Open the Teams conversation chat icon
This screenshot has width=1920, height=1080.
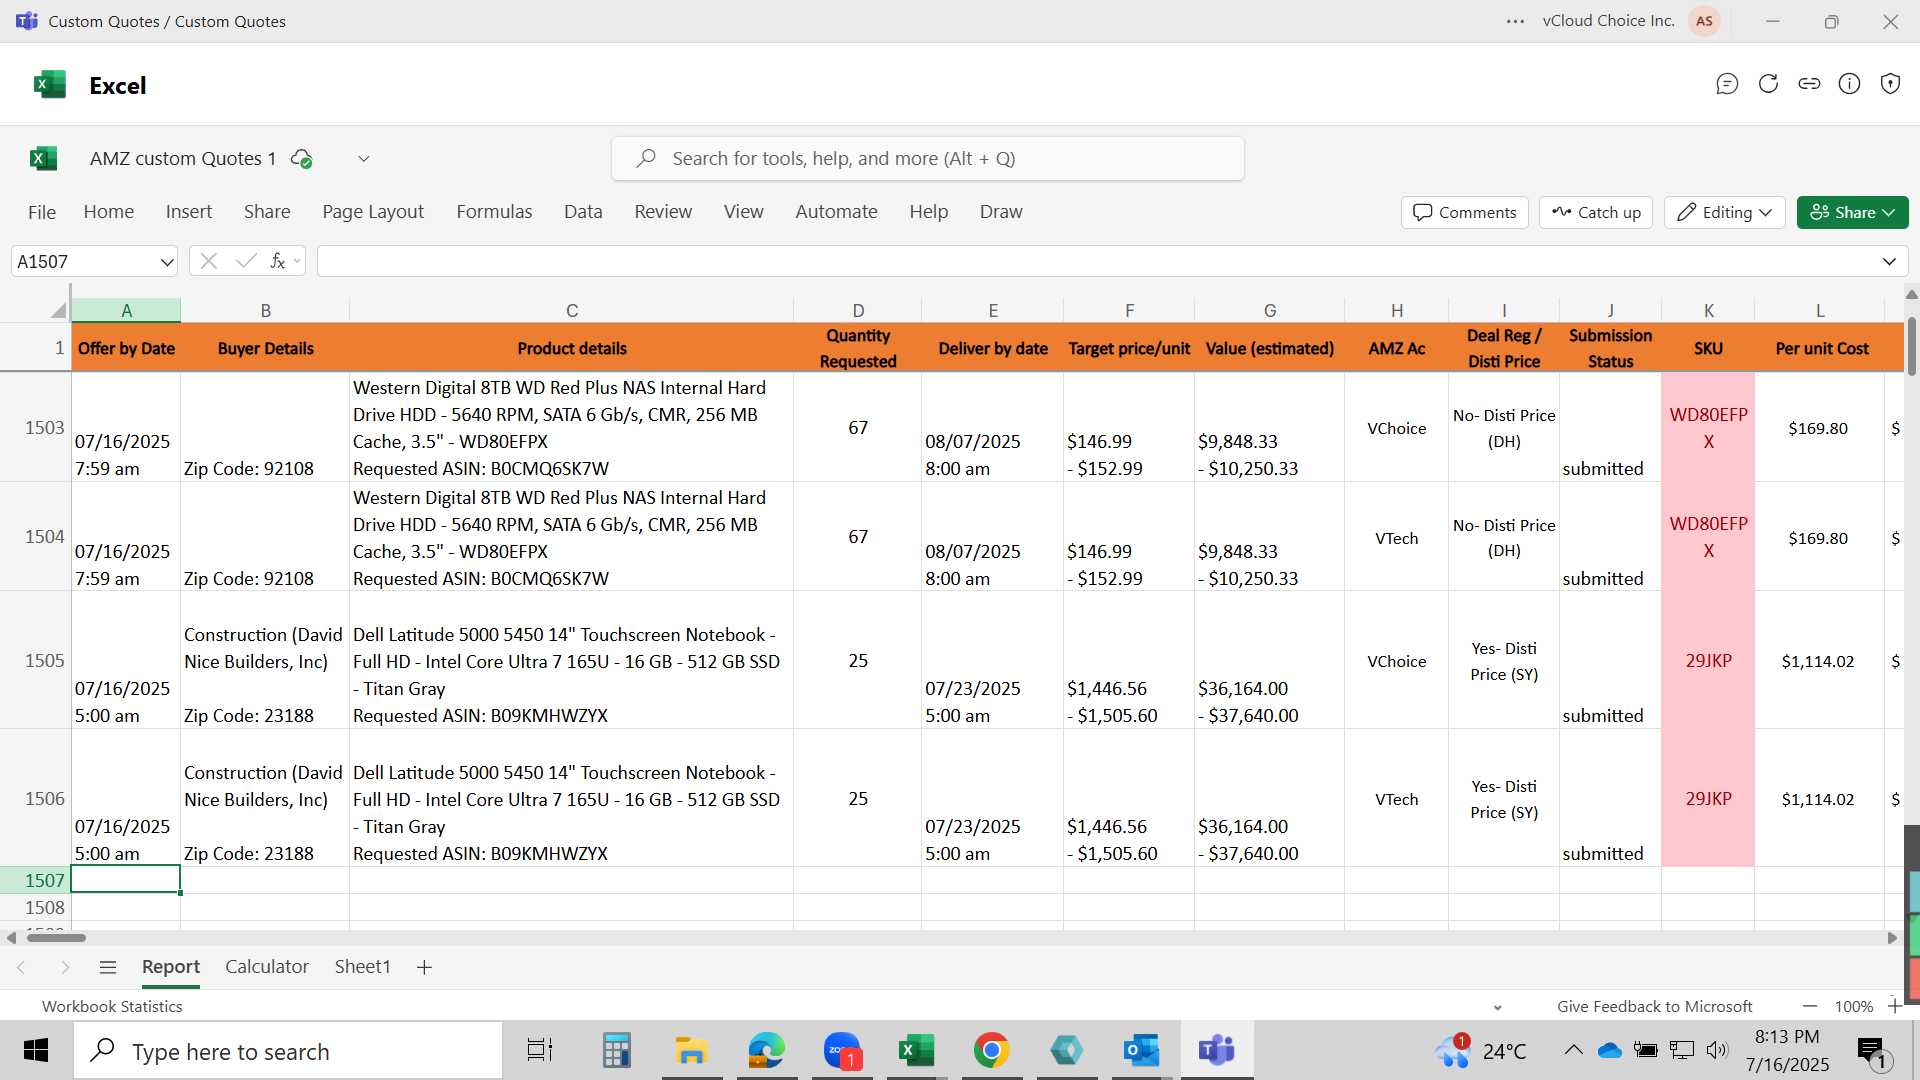tap(1727, 84)
